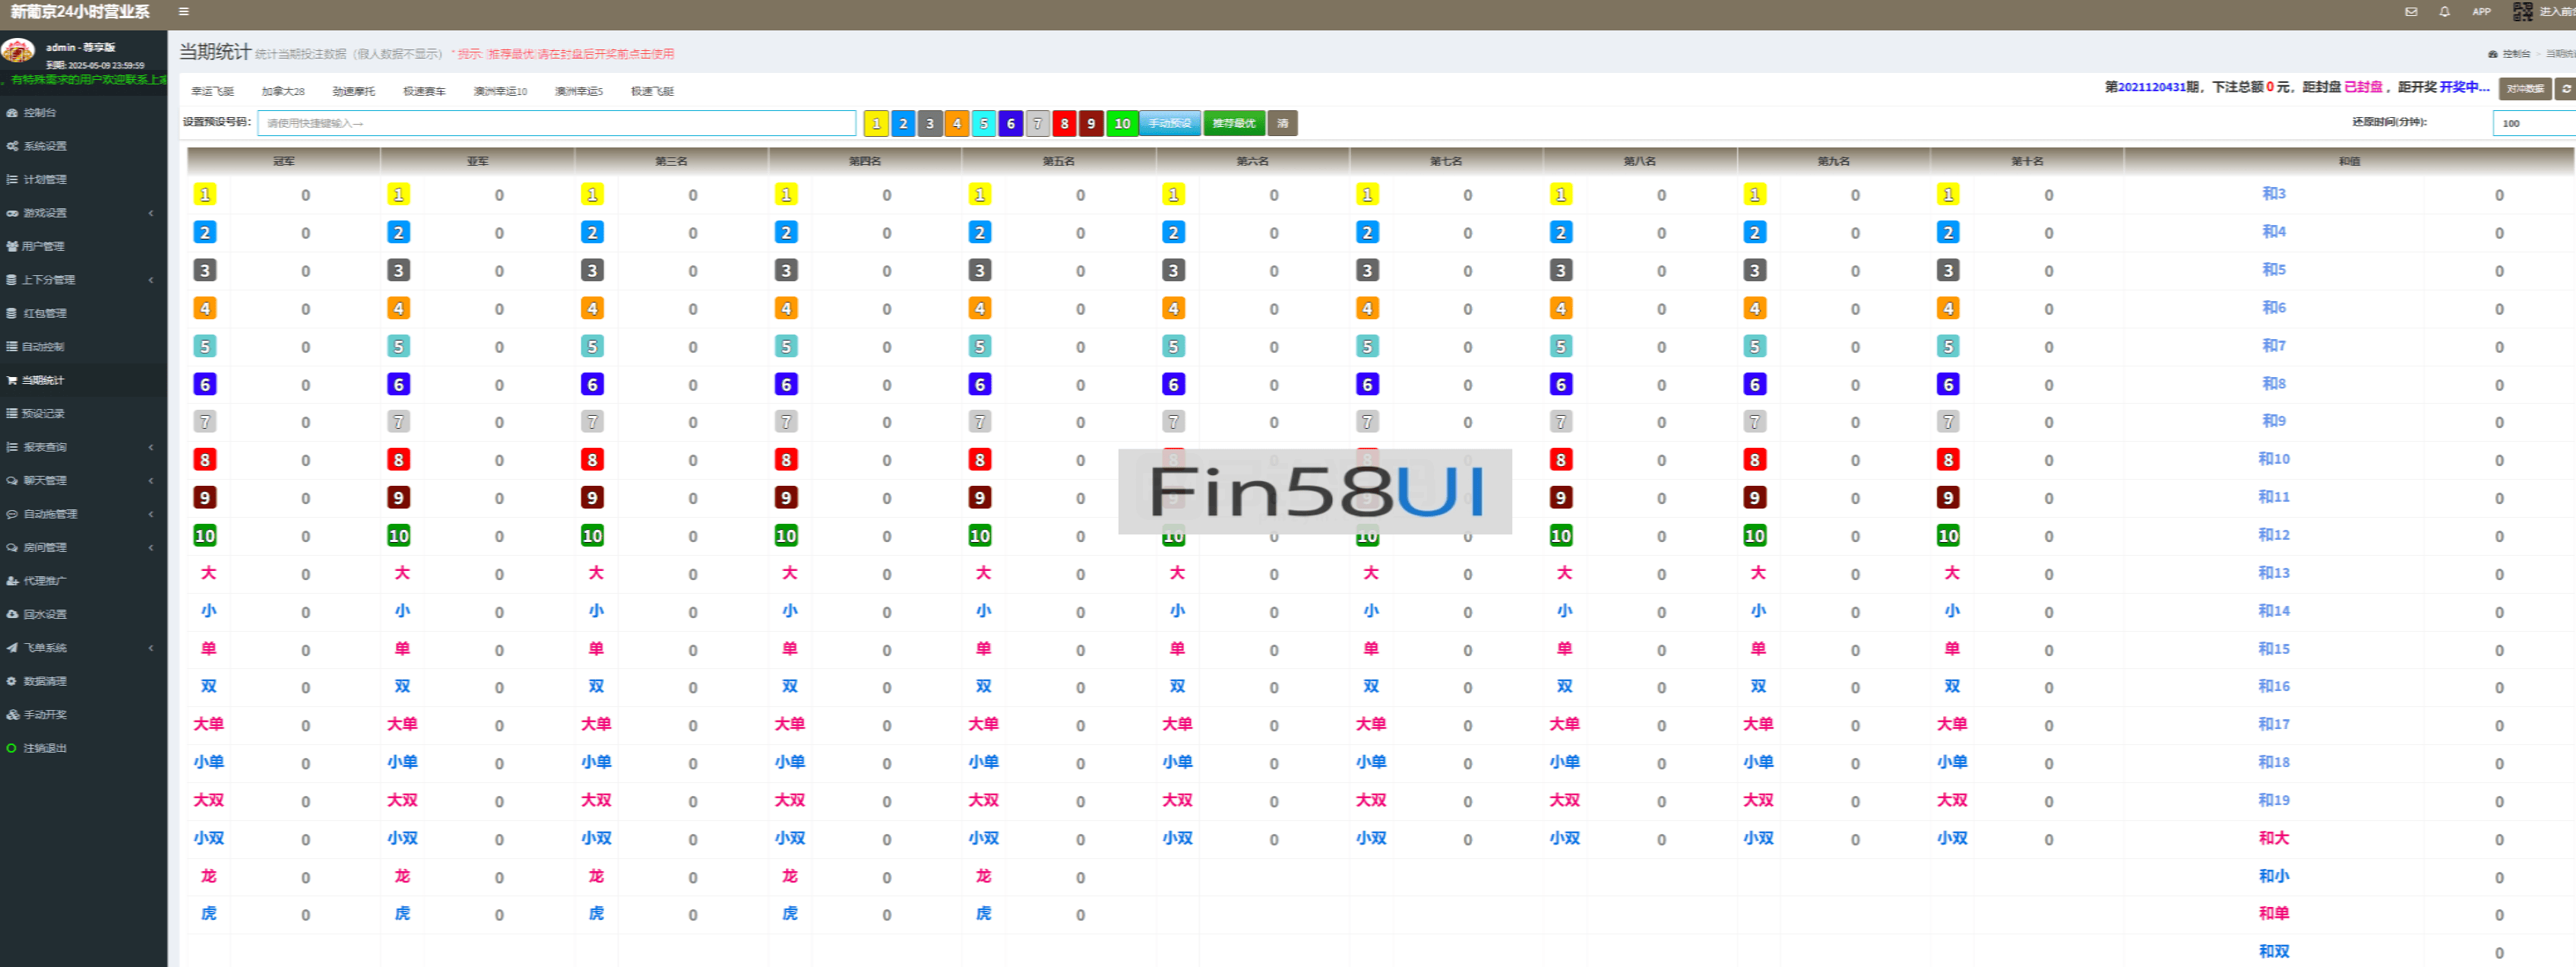Switch to the 加拿大28 game tab

[283, 91]
